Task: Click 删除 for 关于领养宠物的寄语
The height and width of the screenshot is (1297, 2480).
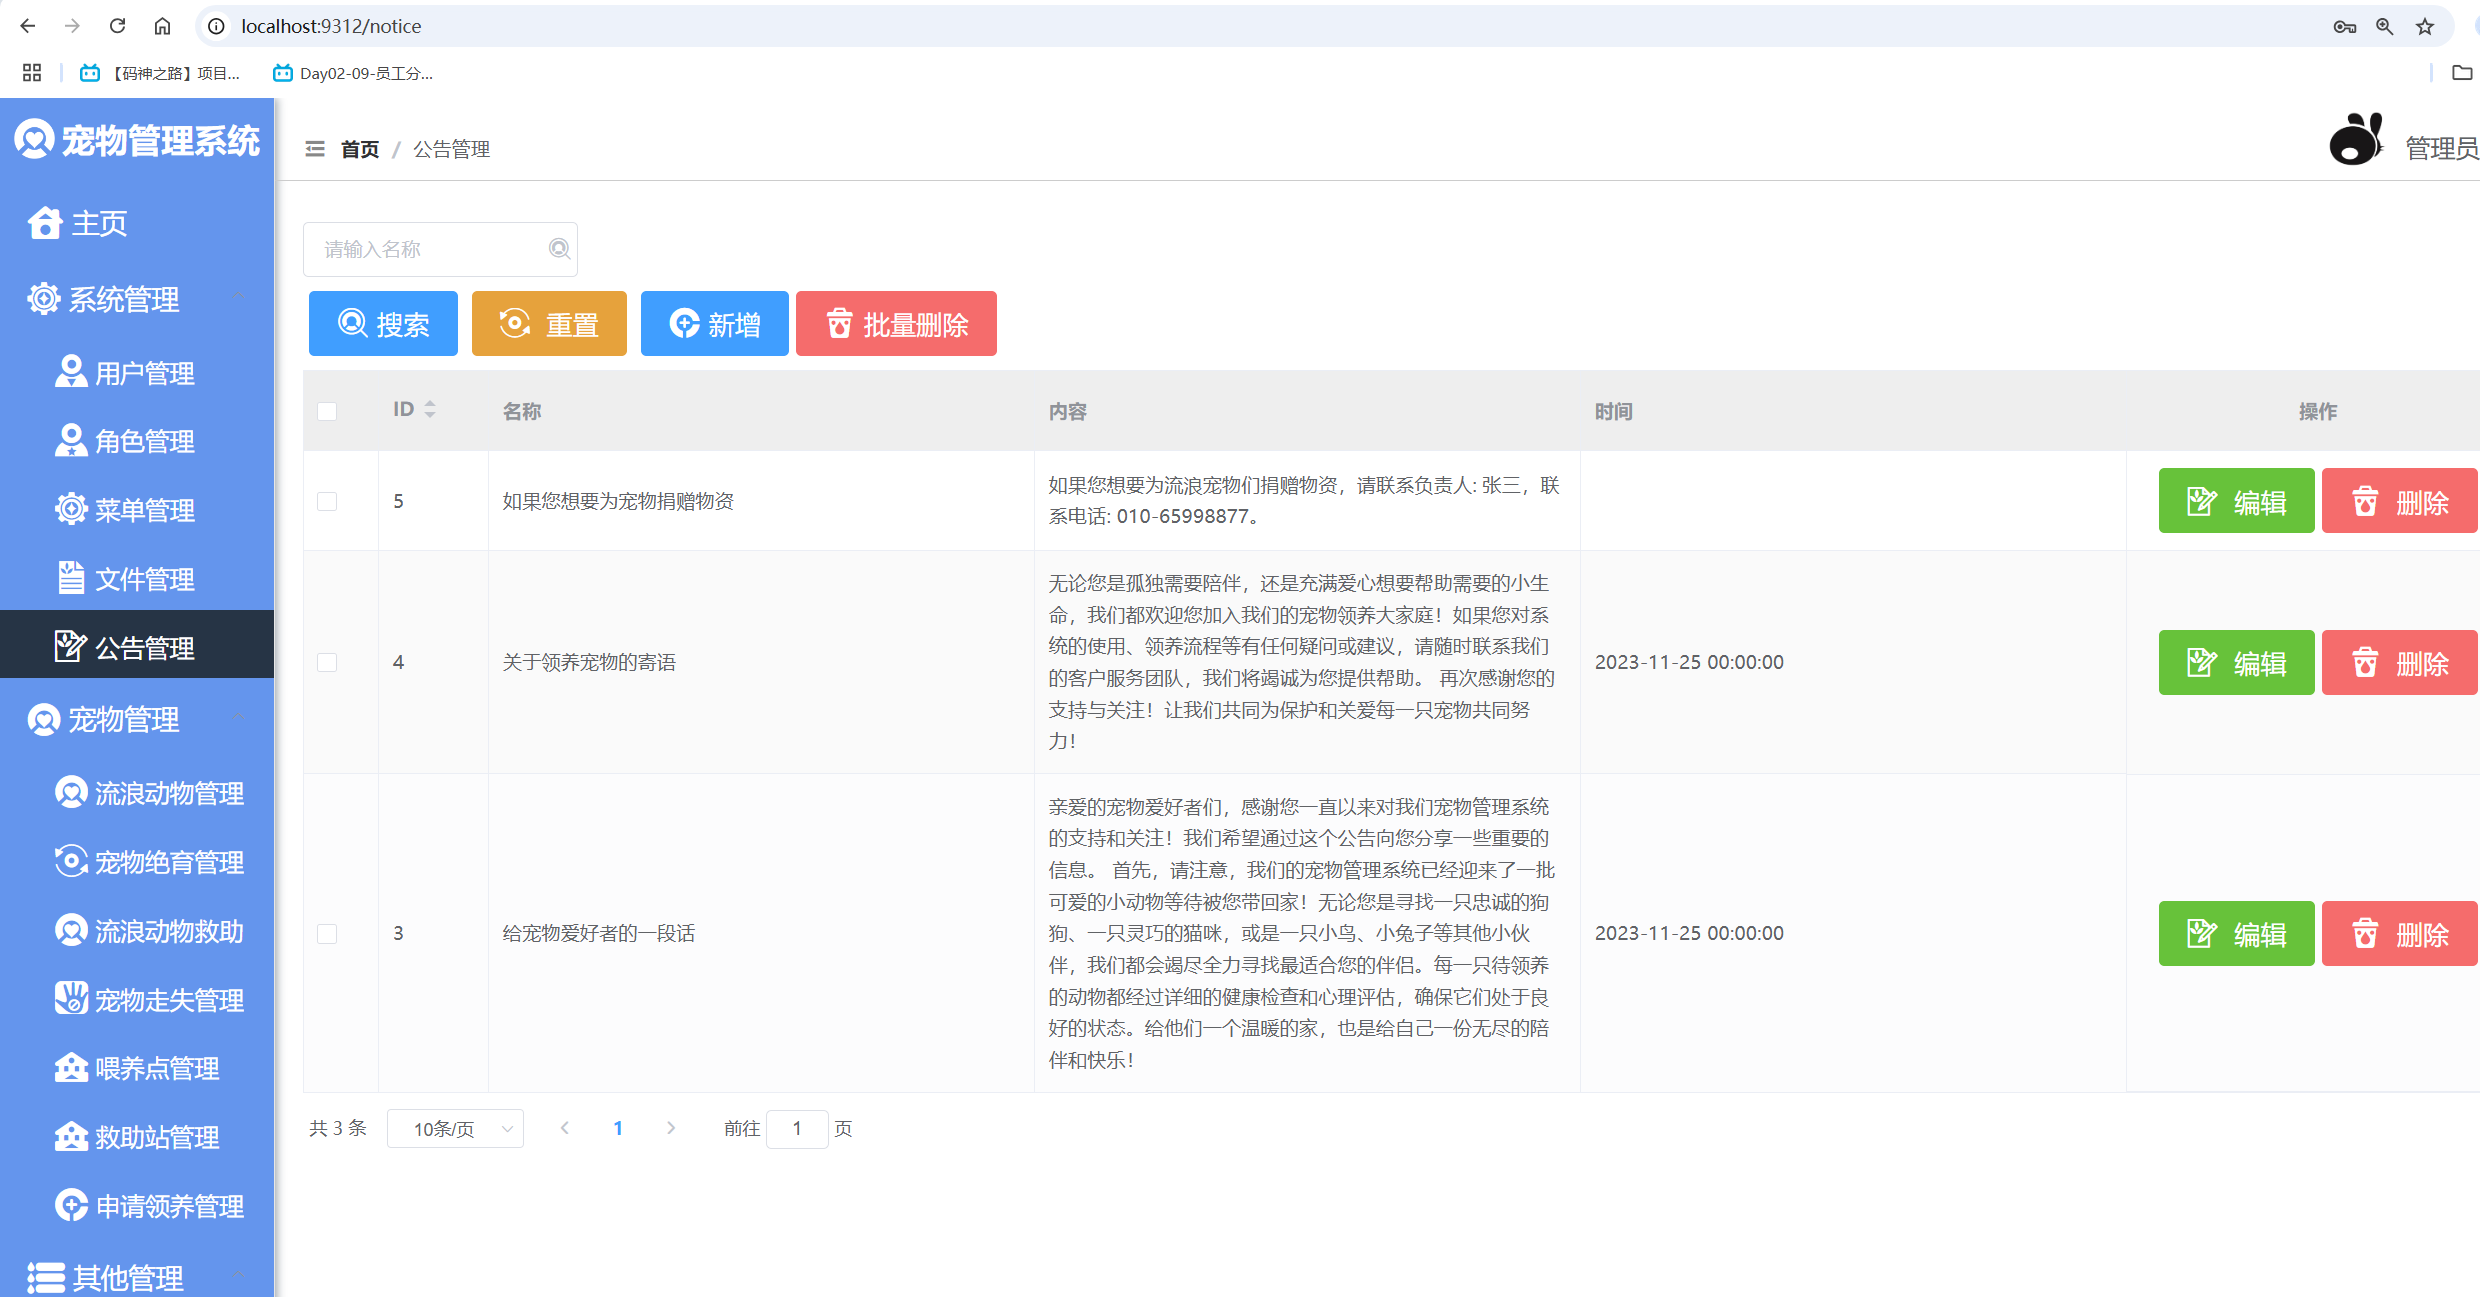Action: click(2400, 663)
